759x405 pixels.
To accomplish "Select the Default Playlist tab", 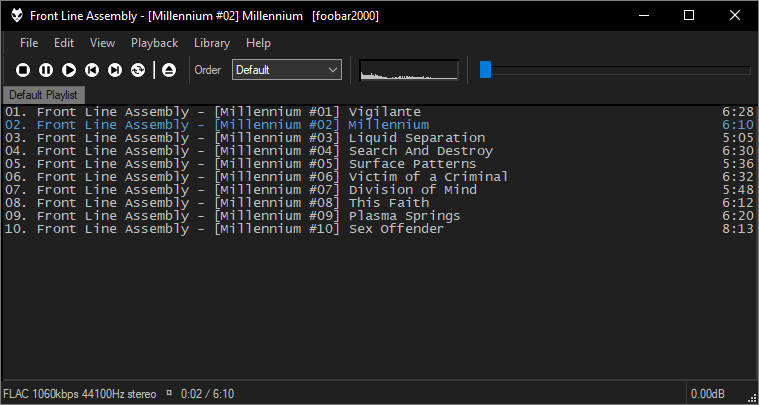I will (x=43, y=94).
